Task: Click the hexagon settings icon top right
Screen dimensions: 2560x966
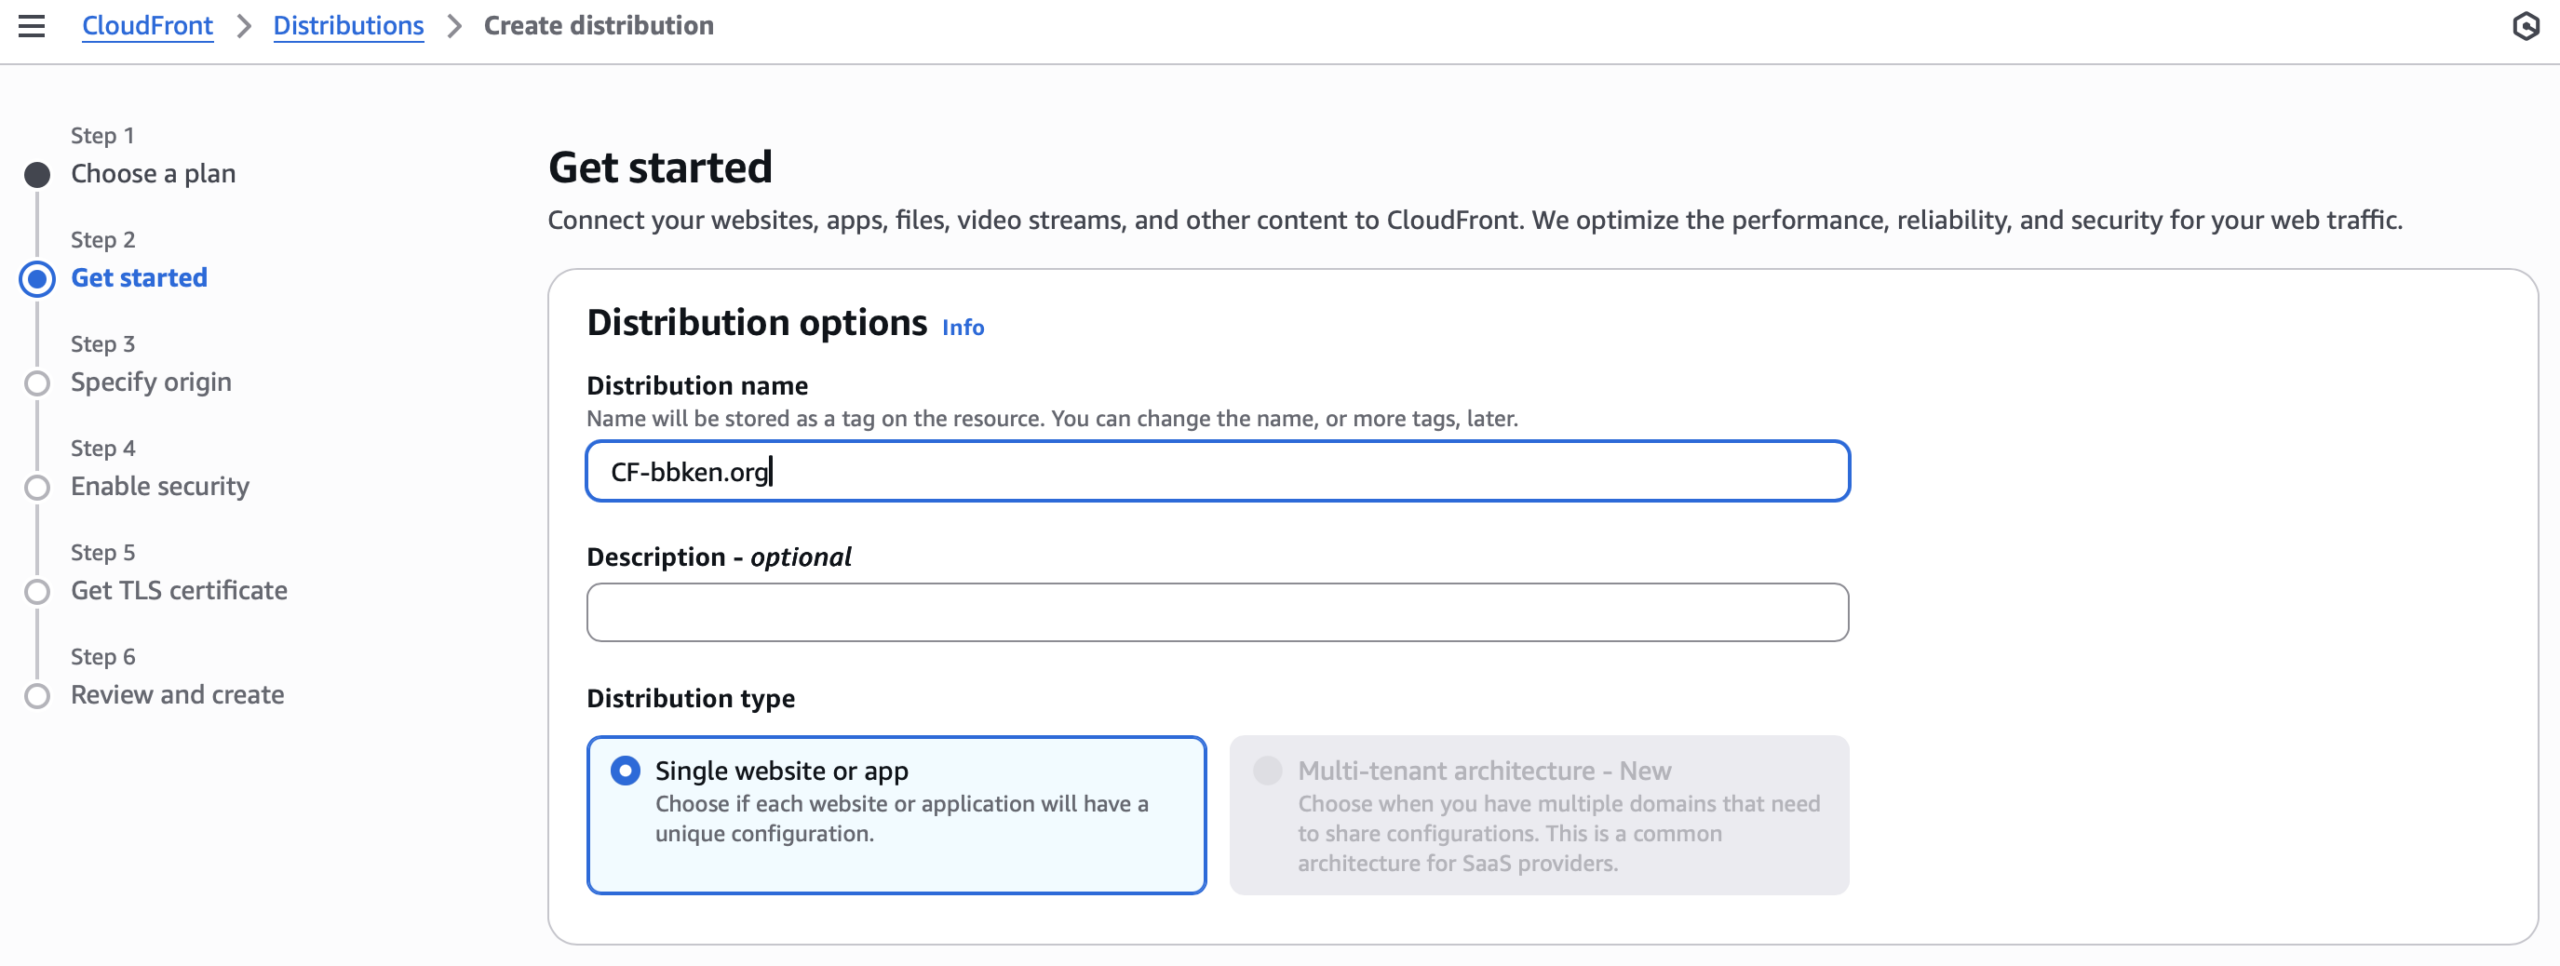Action: pyautogui.click(x=2525, y=26)
